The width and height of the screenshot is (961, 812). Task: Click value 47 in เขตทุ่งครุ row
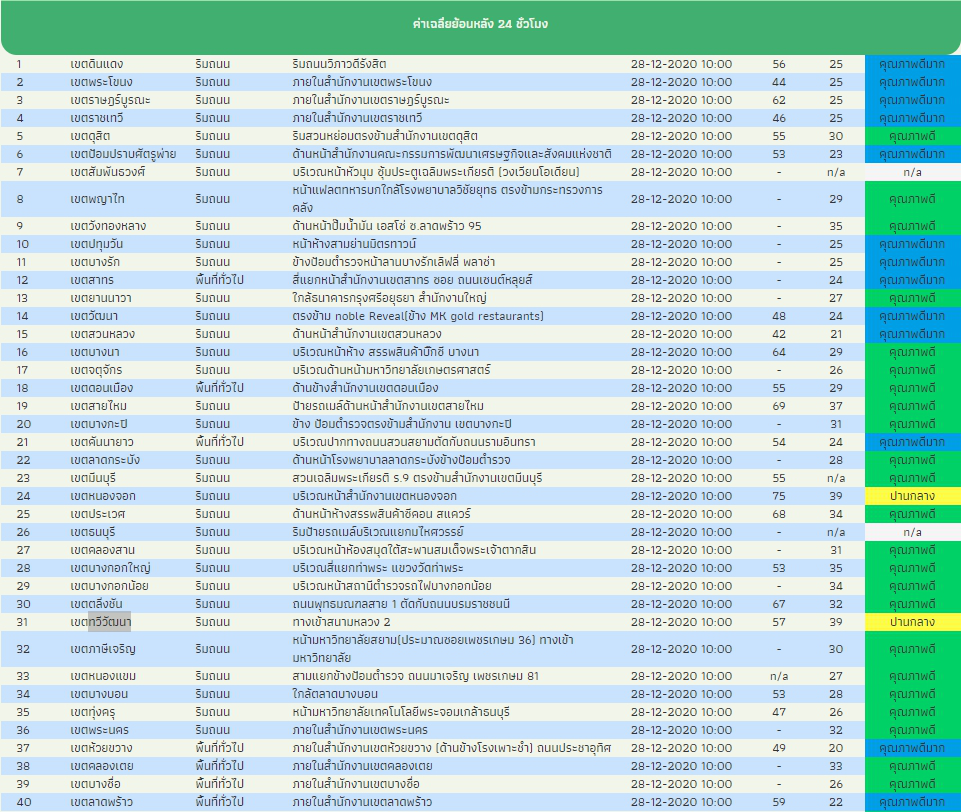coord(778,712)
